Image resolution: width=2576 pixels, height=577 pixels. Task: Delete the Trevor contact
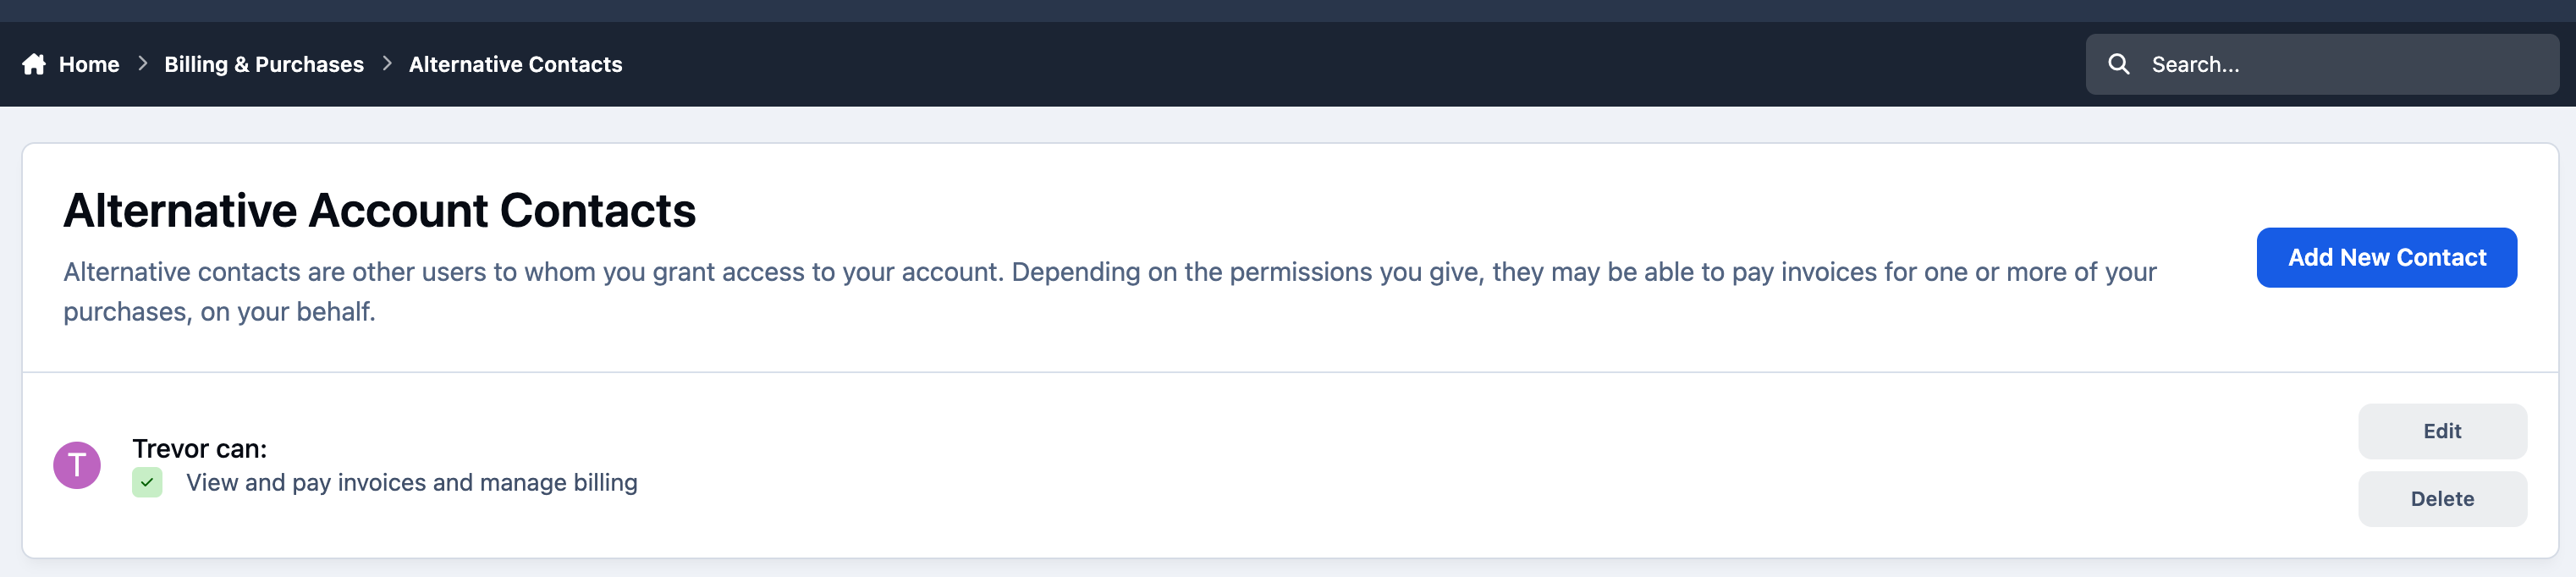pos(2442,499)
